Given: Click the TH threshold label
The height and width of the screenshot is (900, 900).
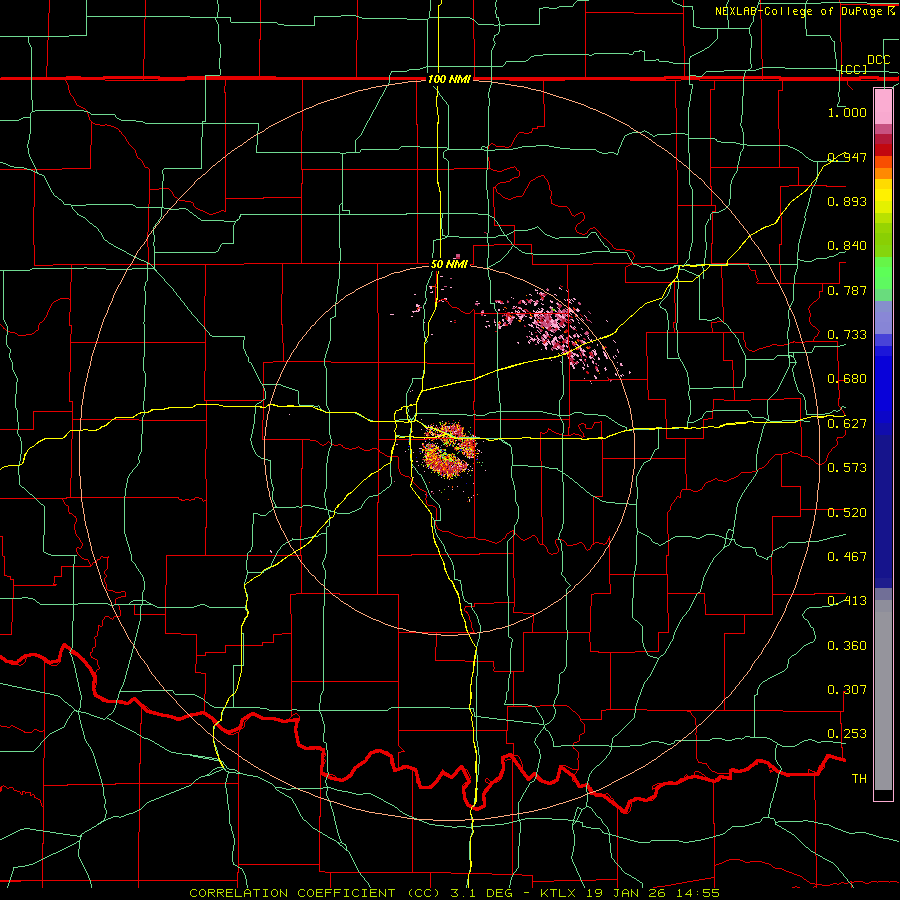Looking at the screenshot, I should click(859, 779).
